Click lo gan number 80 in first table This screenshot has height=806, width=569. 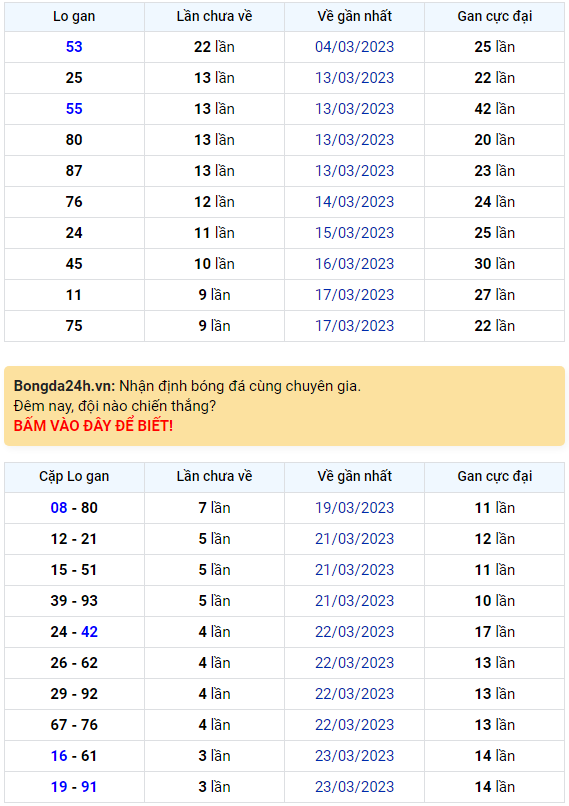point(74,140)
